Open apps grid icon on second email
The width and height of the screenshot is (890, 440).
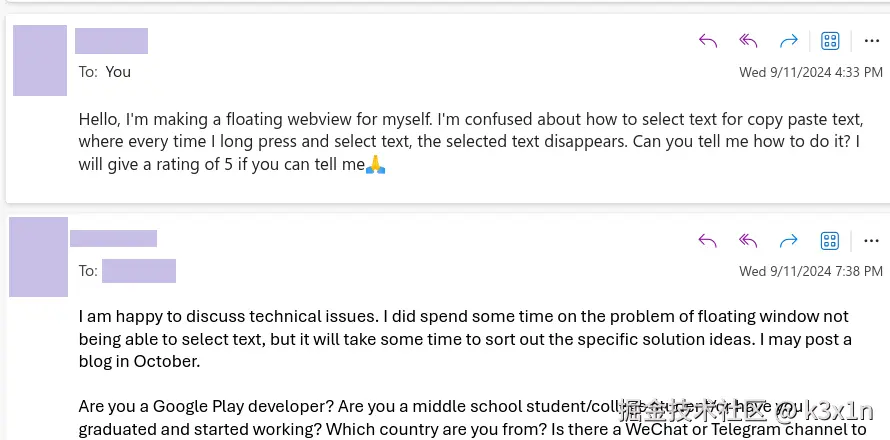(x=829, y=240)
